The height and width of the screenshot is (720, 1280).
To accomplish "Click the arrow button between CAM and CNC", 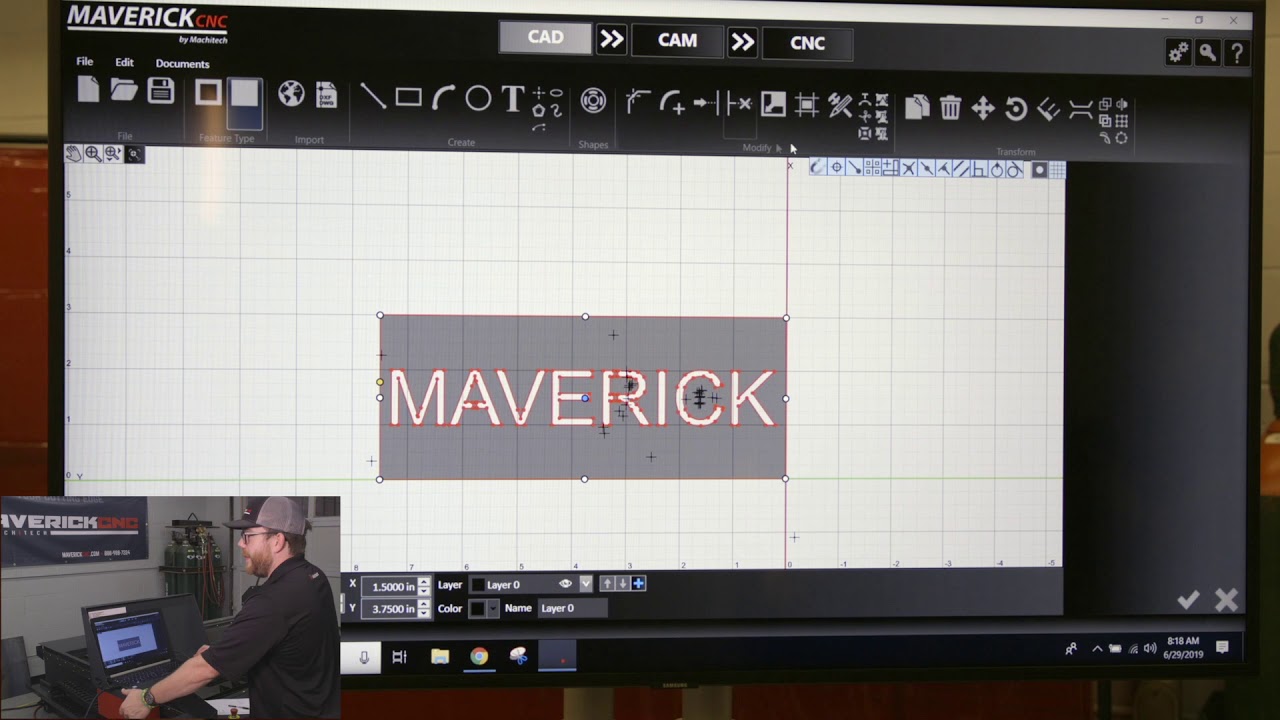I will click(742, 41).
